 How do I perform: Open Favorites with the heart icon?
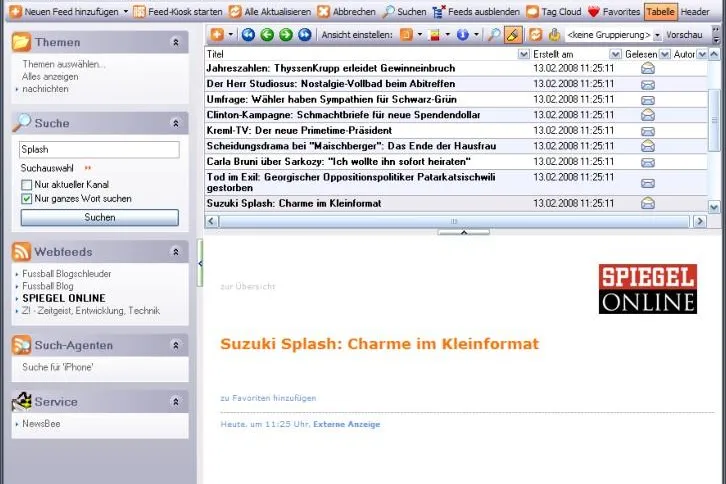[613, 12]
